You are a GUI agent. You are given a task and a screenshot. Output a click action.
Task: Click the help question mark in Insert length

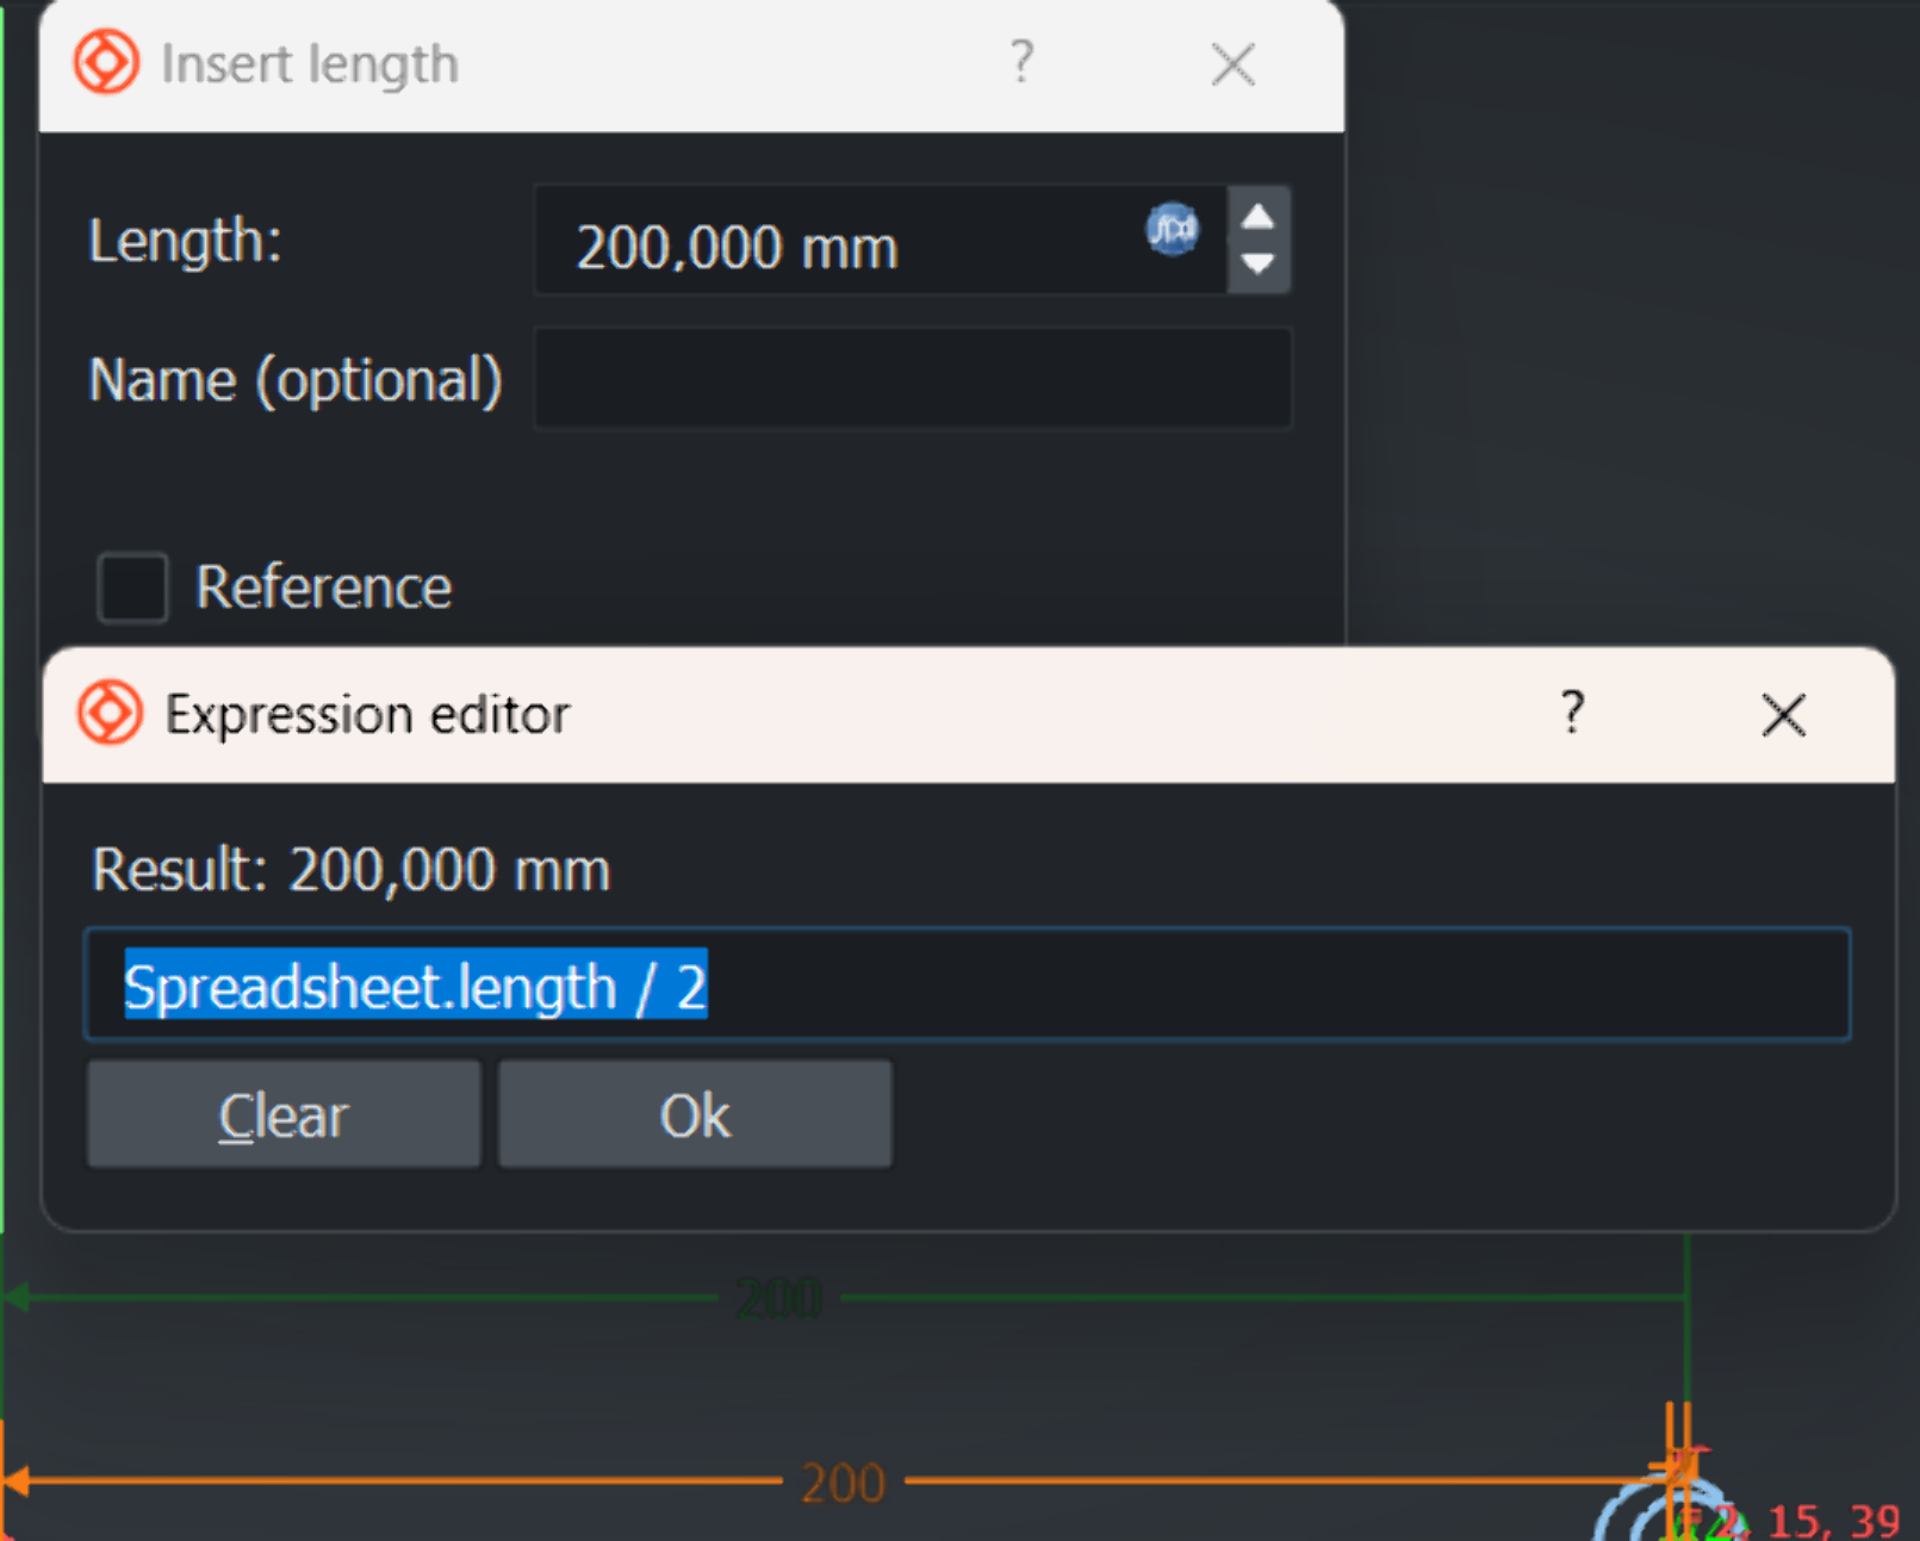coord(1021,63)
